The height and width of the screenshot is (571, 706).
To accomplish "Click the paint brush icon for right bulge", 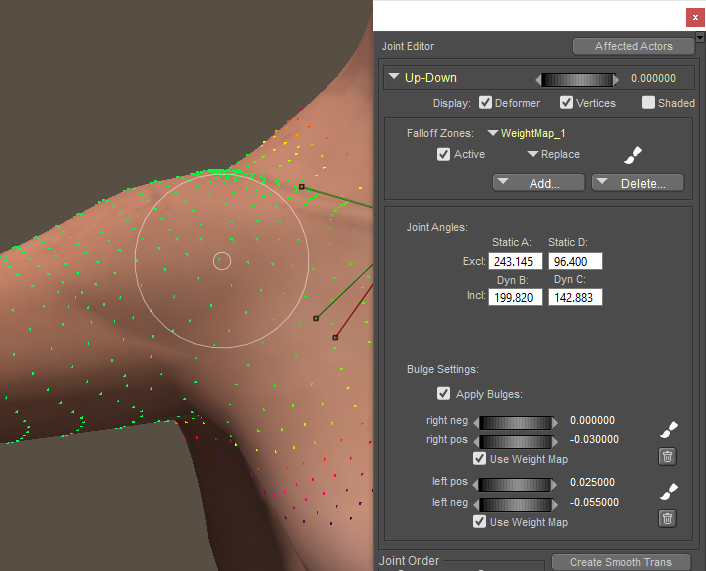I will tap(668, 430).
